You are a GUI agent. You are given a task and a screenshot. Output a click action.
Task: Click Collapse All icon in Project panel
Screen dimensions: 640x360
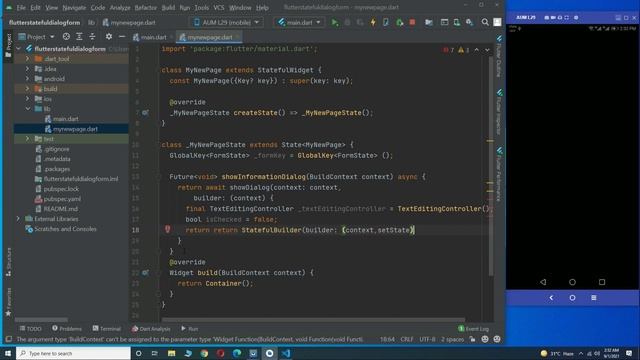point(92,37)
